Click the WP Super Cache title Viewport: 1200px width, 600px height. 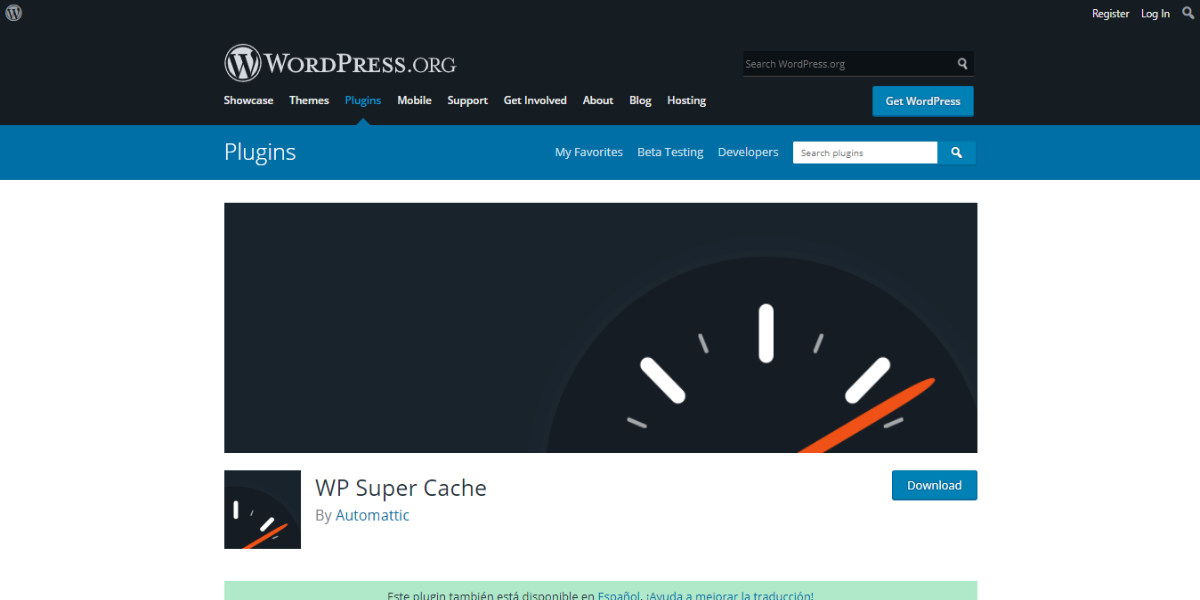tap(401, 488)
